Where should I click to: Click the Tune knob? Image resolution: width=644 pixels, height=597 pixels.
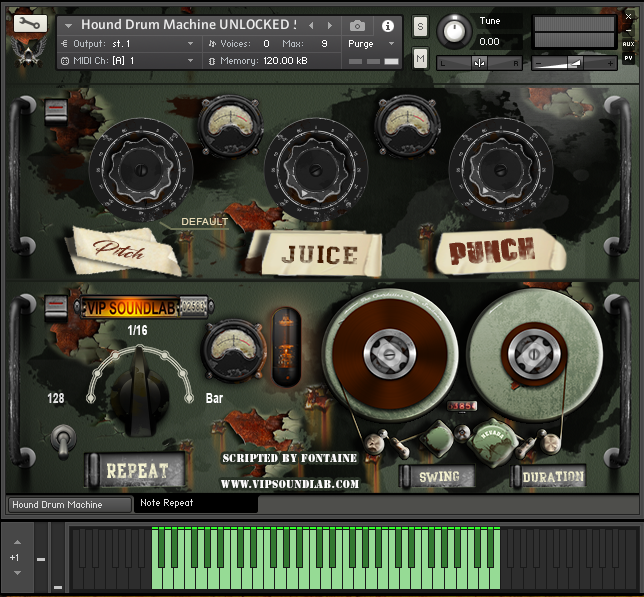tap(454, 31)
